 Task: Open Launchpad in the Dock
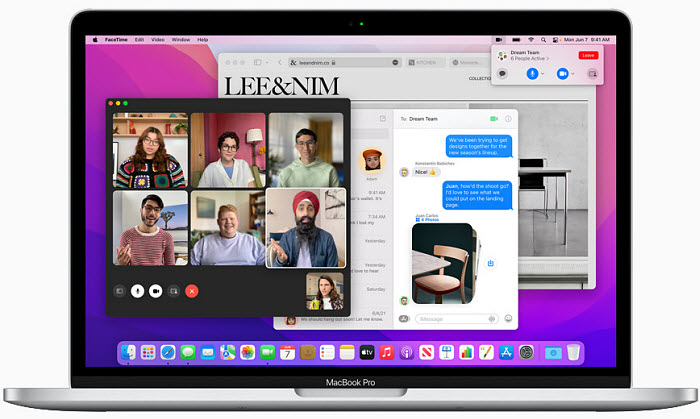tap(148, 353)
